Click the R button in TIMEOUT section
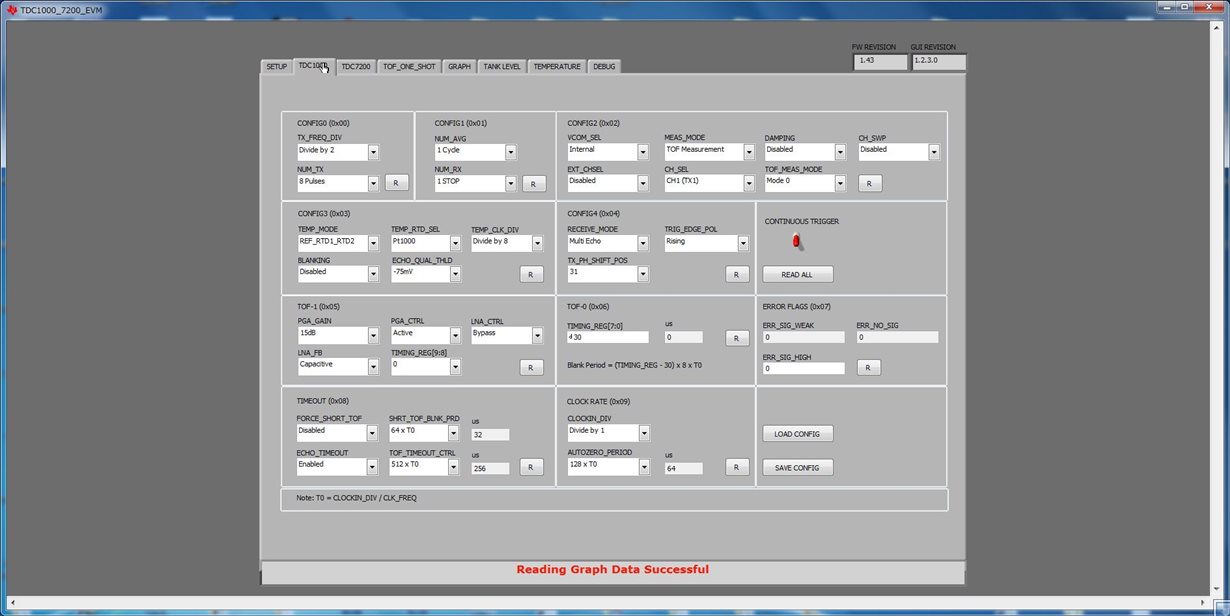This screenshot has height=616, width=1230. [x=531, y=467]
